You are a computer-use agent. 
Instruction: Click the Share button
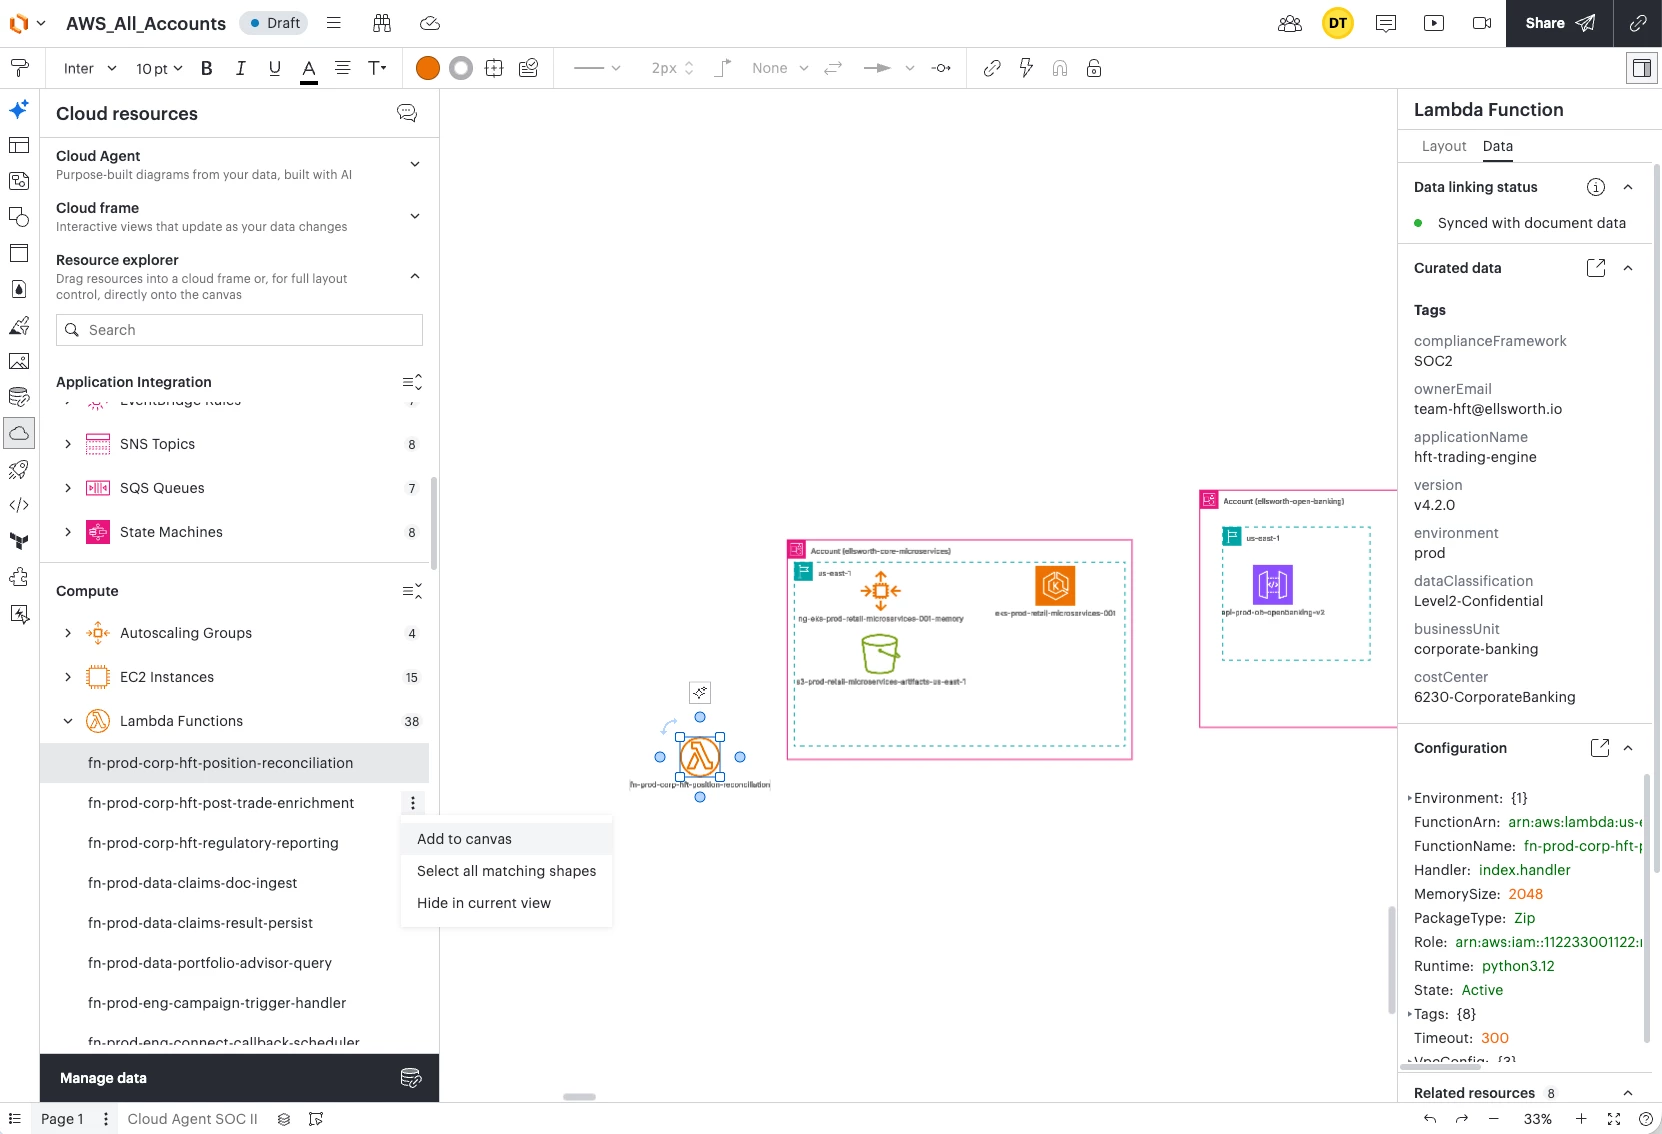pyautogui.click(x=1560, y=23)
